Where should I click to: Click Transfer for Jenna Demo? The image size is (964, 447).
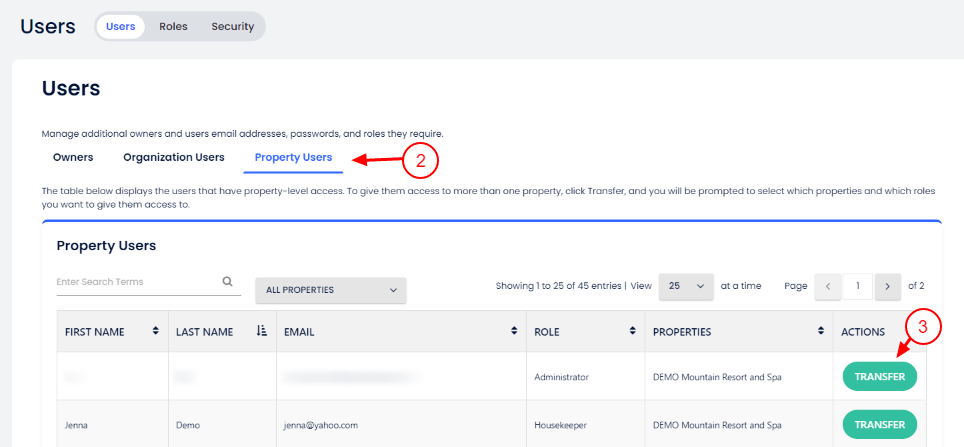coord(879,424)
